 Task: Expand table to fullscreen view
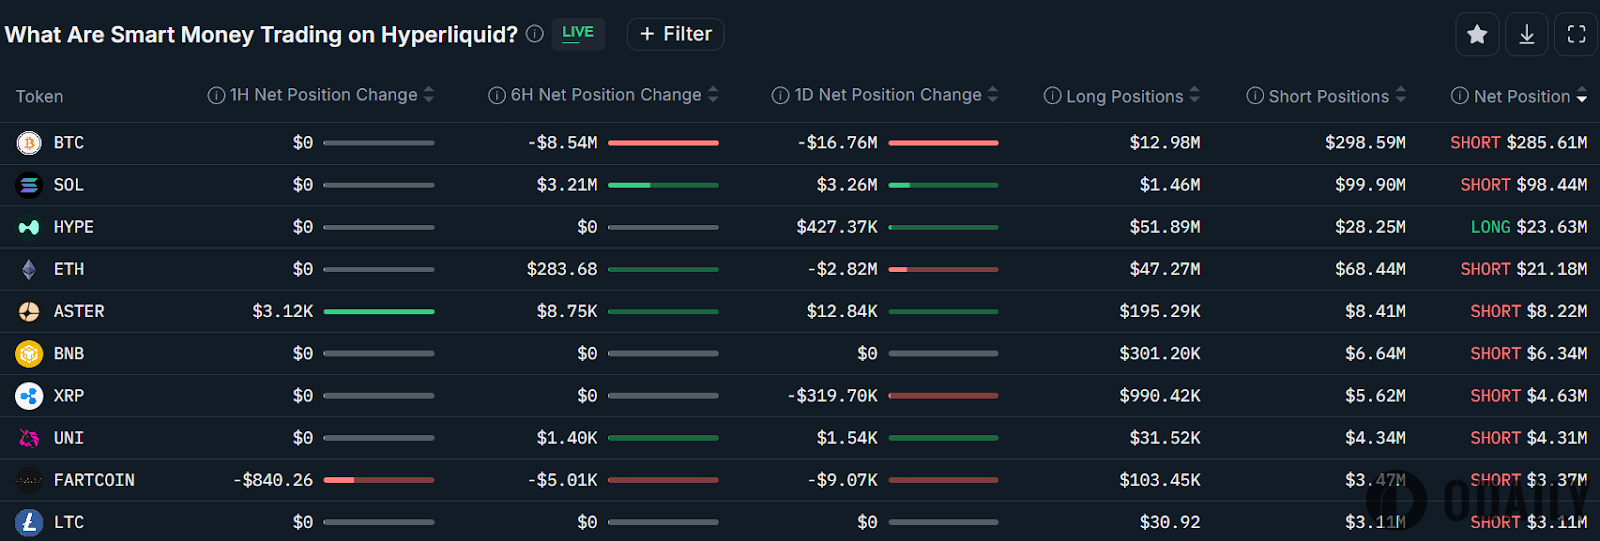pyautogui.click(x=1576, y=35)
